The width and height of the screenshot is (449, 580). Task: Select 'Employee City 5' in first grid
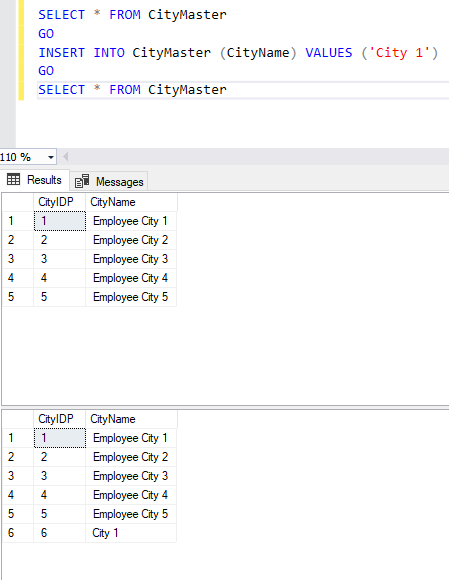pyautogui.click(x=131, y=297)
